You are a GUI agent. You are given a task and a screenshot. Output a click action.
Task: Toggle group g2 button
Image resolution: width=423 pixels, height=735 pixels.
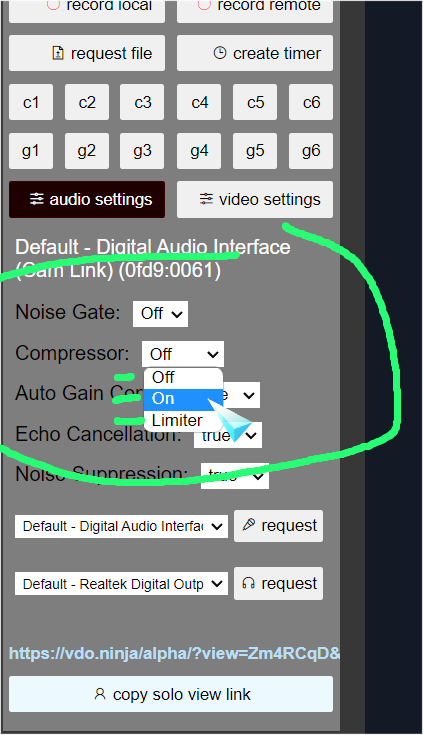87,151
